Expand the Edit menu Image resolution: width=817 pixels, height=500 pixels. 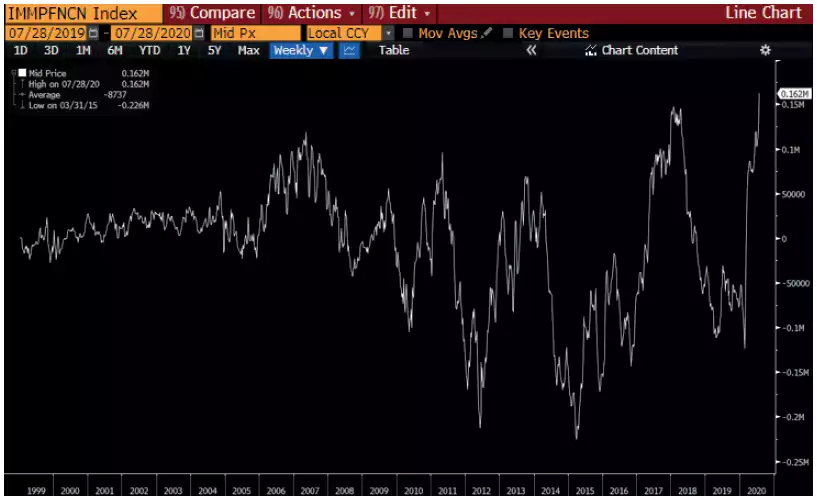(400, 13)
